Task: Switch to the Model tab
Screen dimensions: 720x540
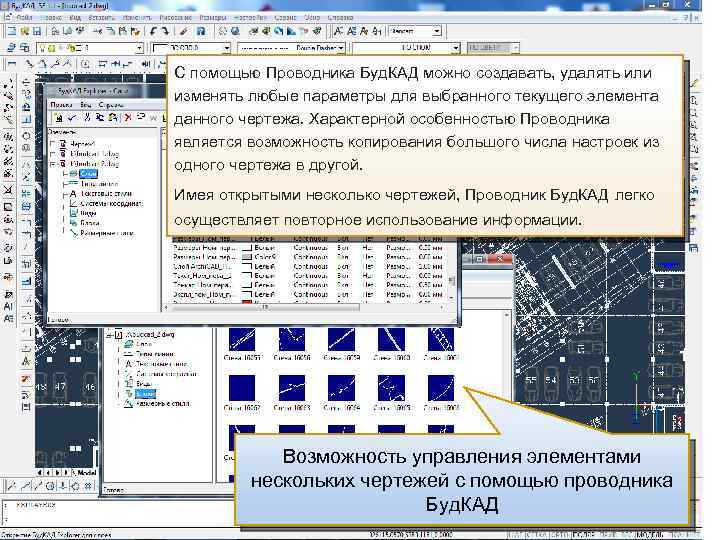Action: [85, 472]
